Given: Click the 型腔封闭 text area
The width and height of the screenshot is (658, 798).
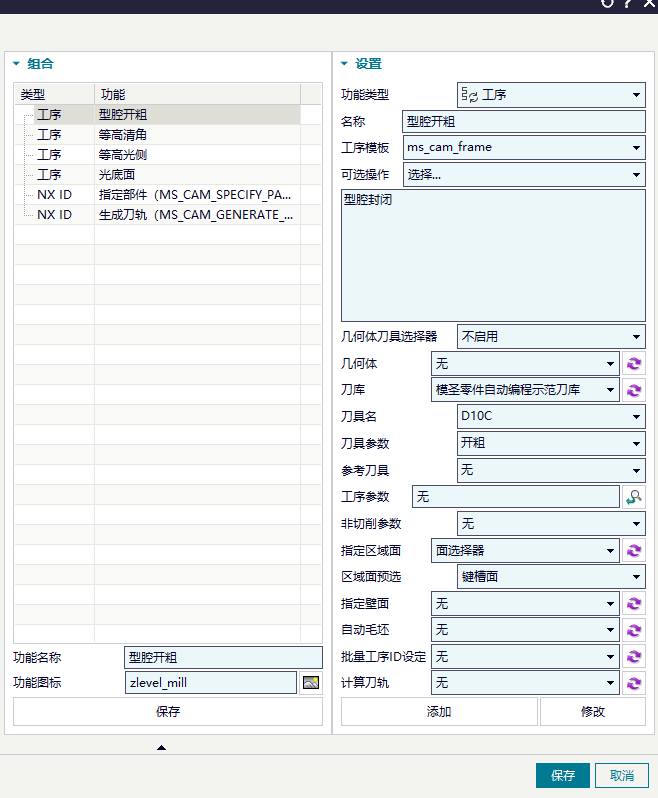Looking at the screenshot, I should pyautogui.click(x=493, y=255).
